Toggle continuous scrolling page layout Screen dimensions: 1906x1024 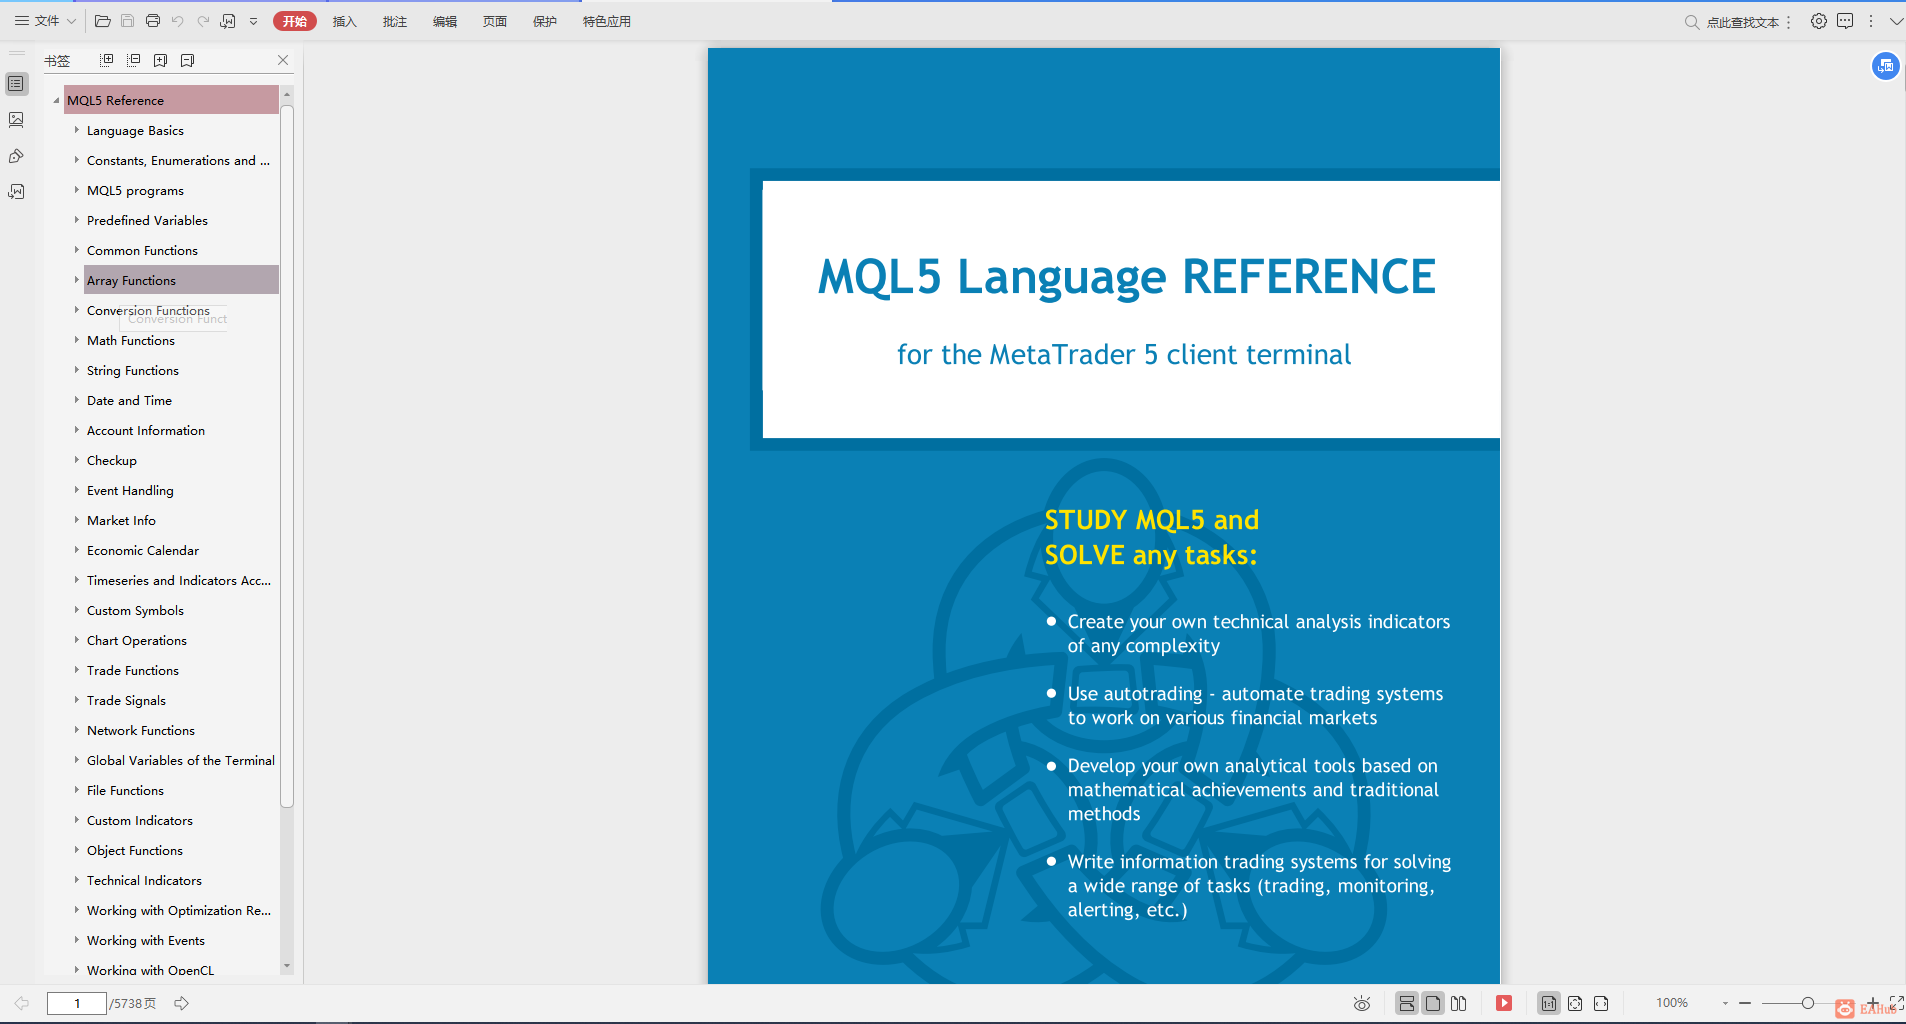pyautogui.click(x=1407, y=1003)
